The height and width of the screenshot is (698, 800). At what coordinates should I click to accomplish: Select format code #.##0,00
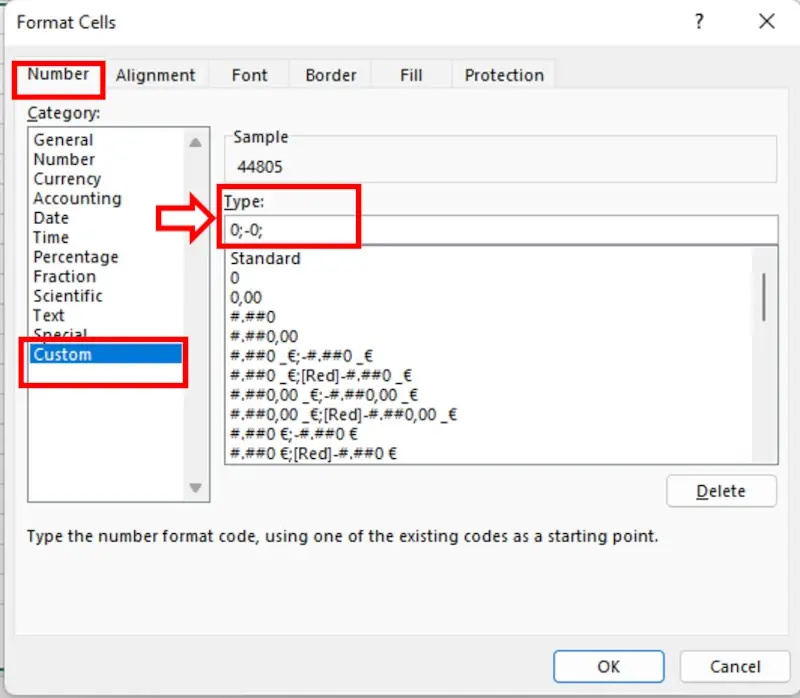264,336
